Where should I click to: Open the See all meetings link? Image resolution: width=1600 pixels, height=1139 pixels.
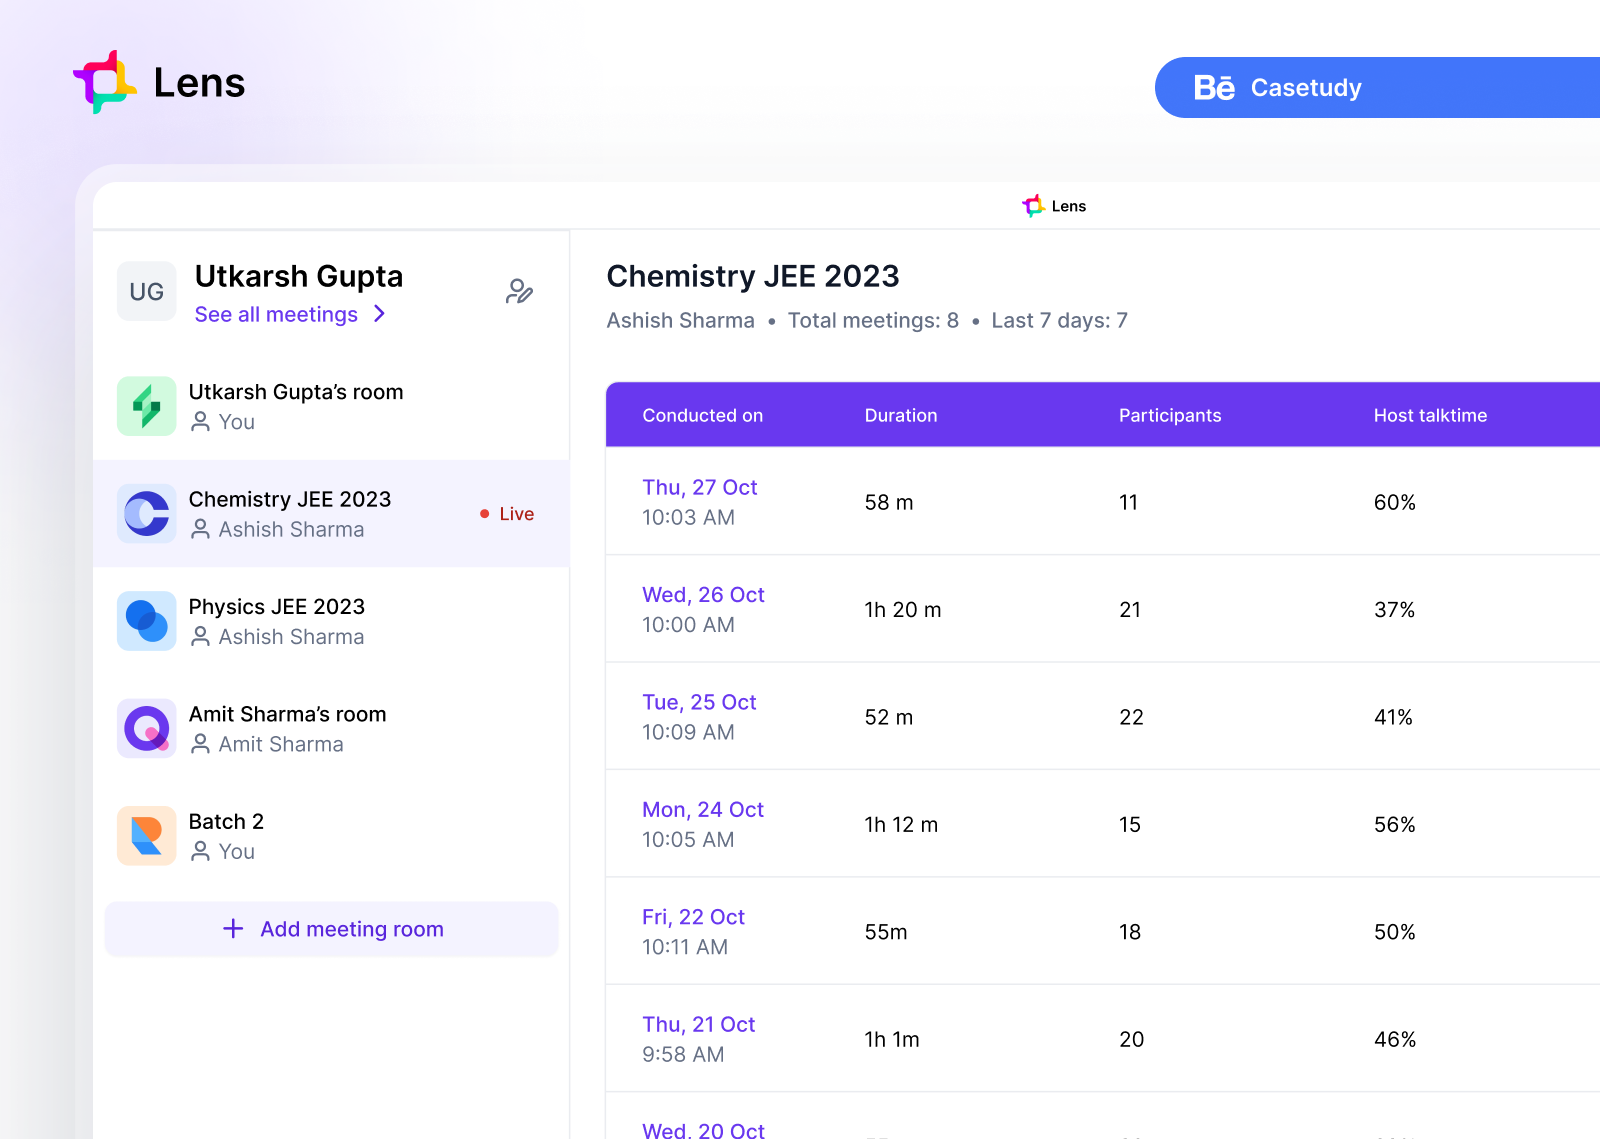click(x=276, y=314)
